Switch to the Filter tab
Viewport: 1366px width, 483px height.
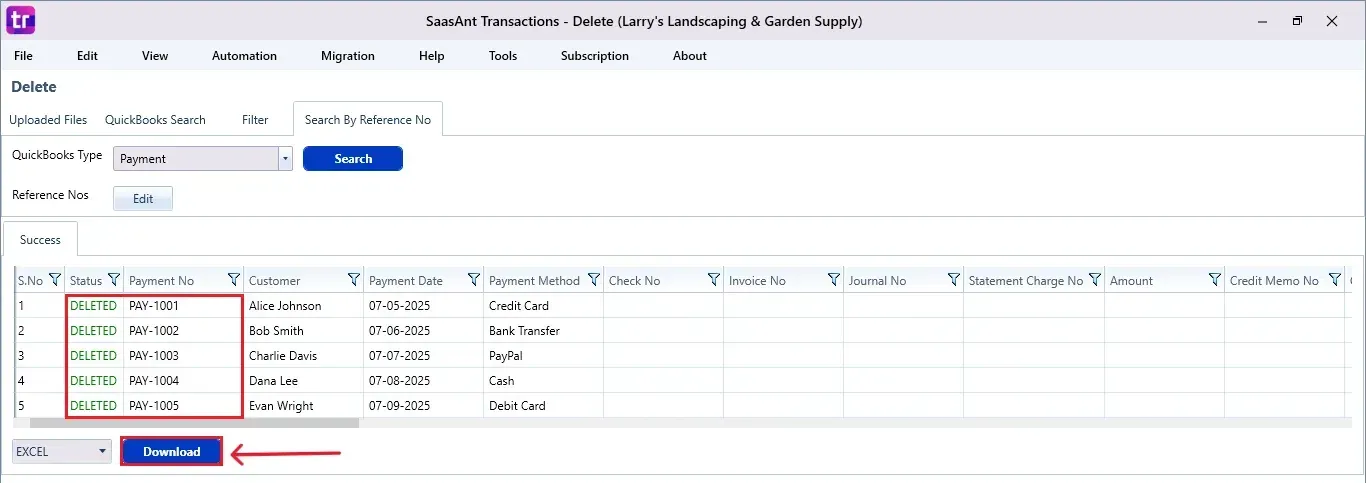255,120
